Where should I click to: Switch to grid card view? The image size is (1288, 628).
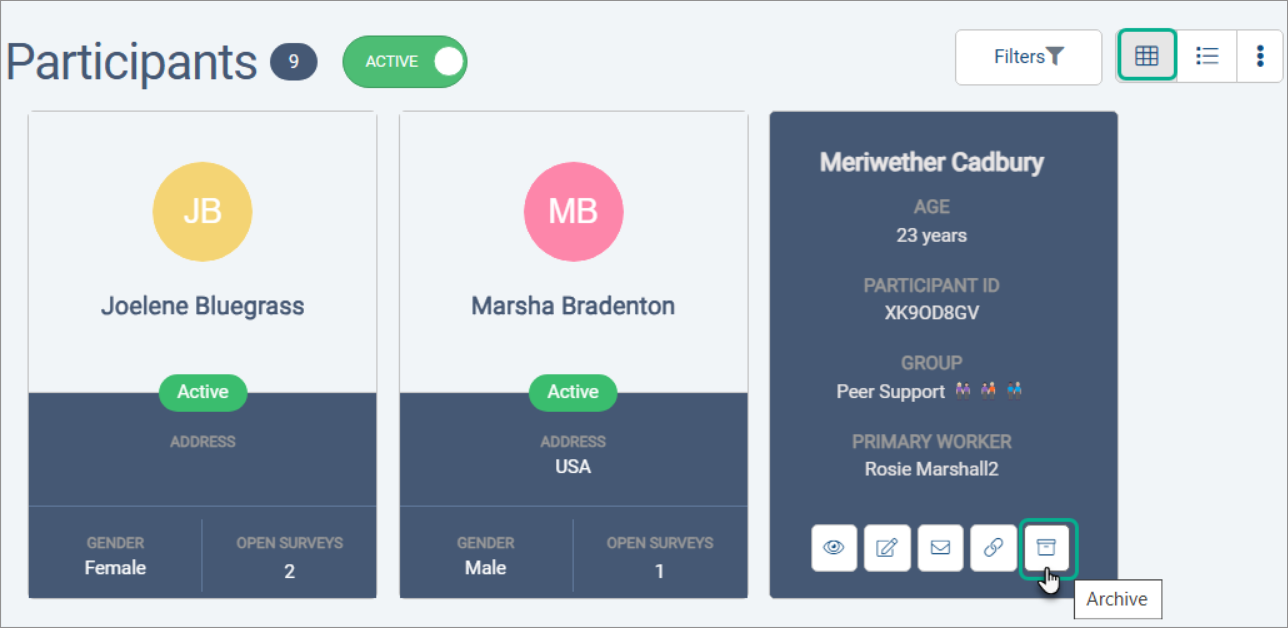pyautogui.click(x=1146, y=56)
